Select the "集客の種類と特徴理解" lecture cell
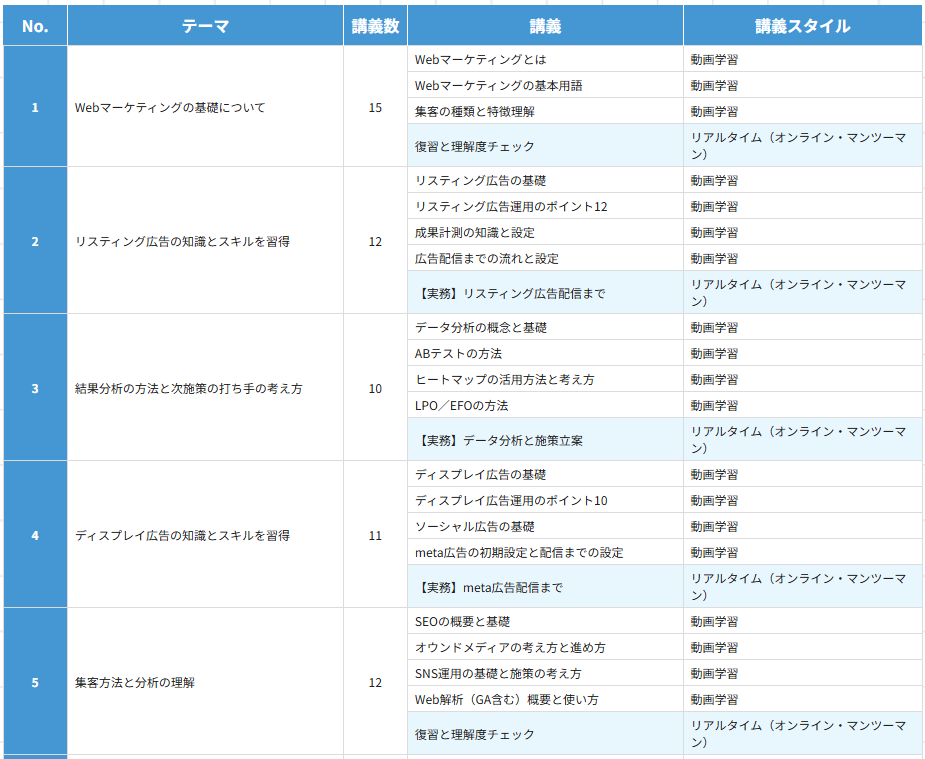The height and width of the screenshot is (759, 925). tap(545, 111)
